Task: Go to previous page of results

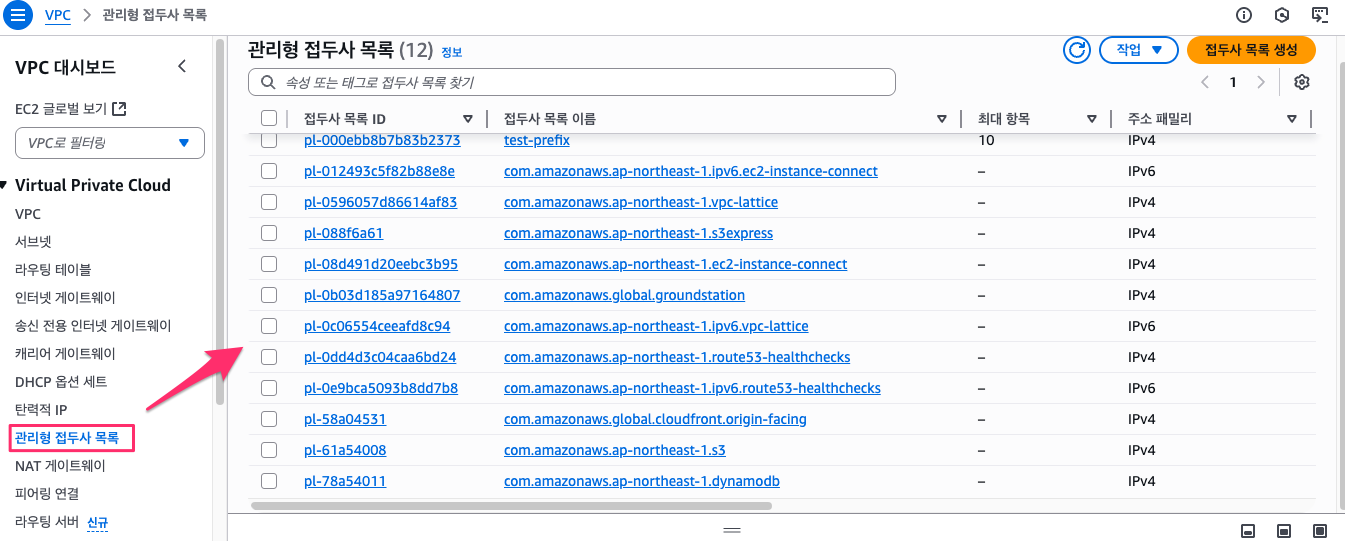Action: tap(1205, 82)
